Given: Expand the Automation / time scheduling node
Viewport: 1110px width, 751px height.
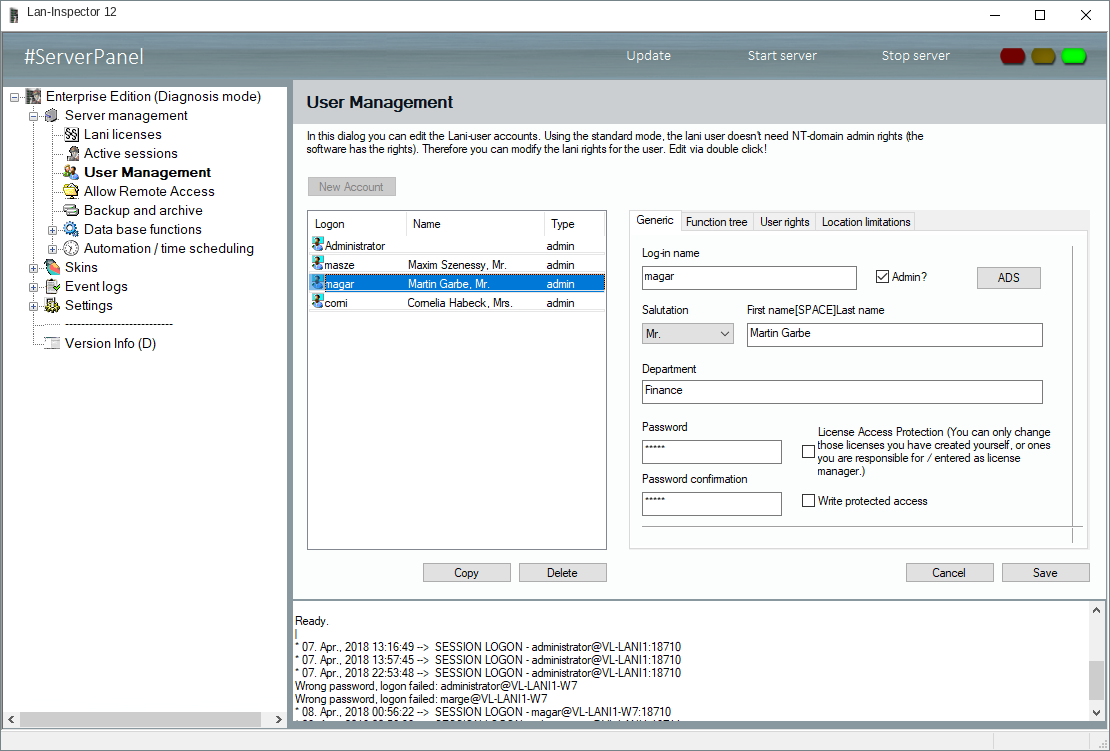Looking at the screenshot, I should [x=52, y=249].
